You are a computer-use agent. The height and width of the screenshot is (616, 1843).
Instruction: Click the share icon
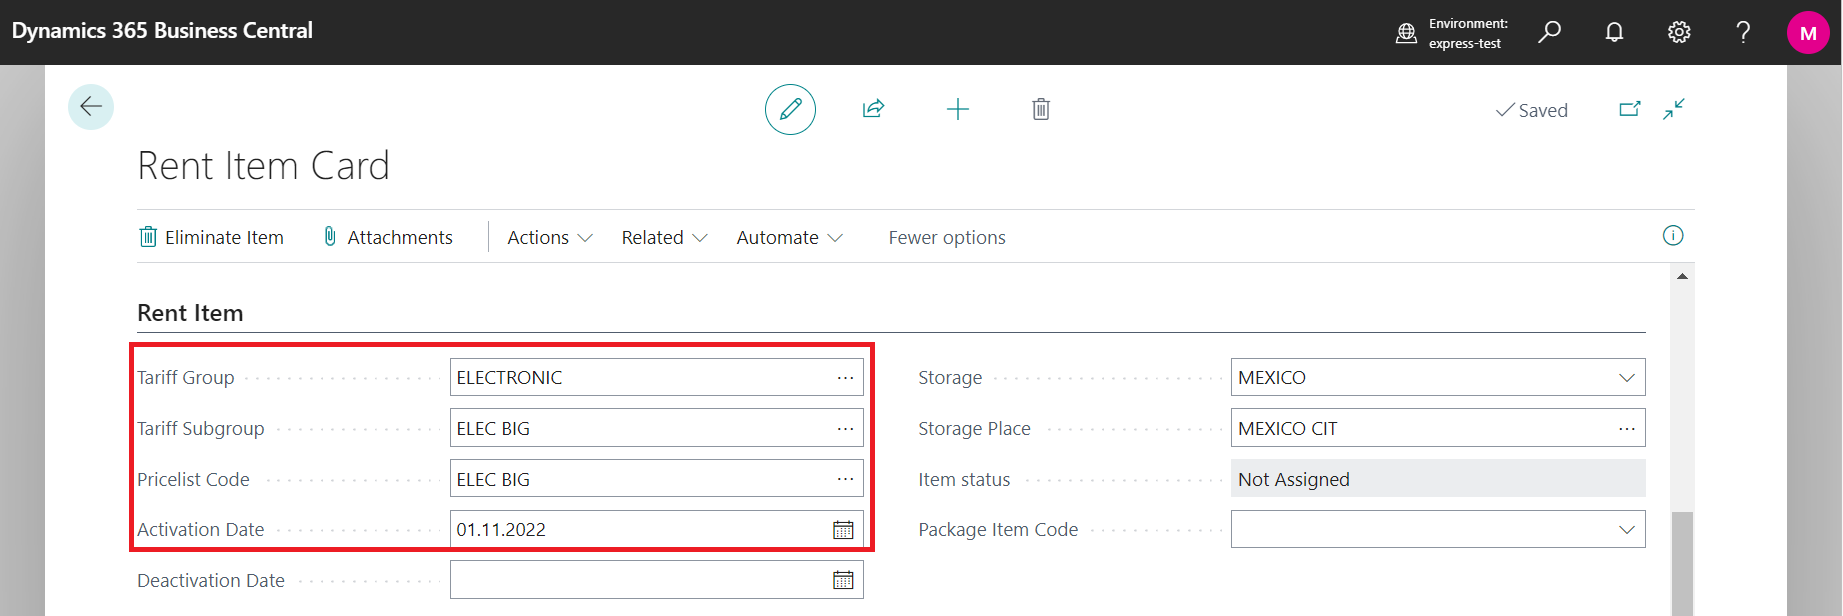coord(873,109)
